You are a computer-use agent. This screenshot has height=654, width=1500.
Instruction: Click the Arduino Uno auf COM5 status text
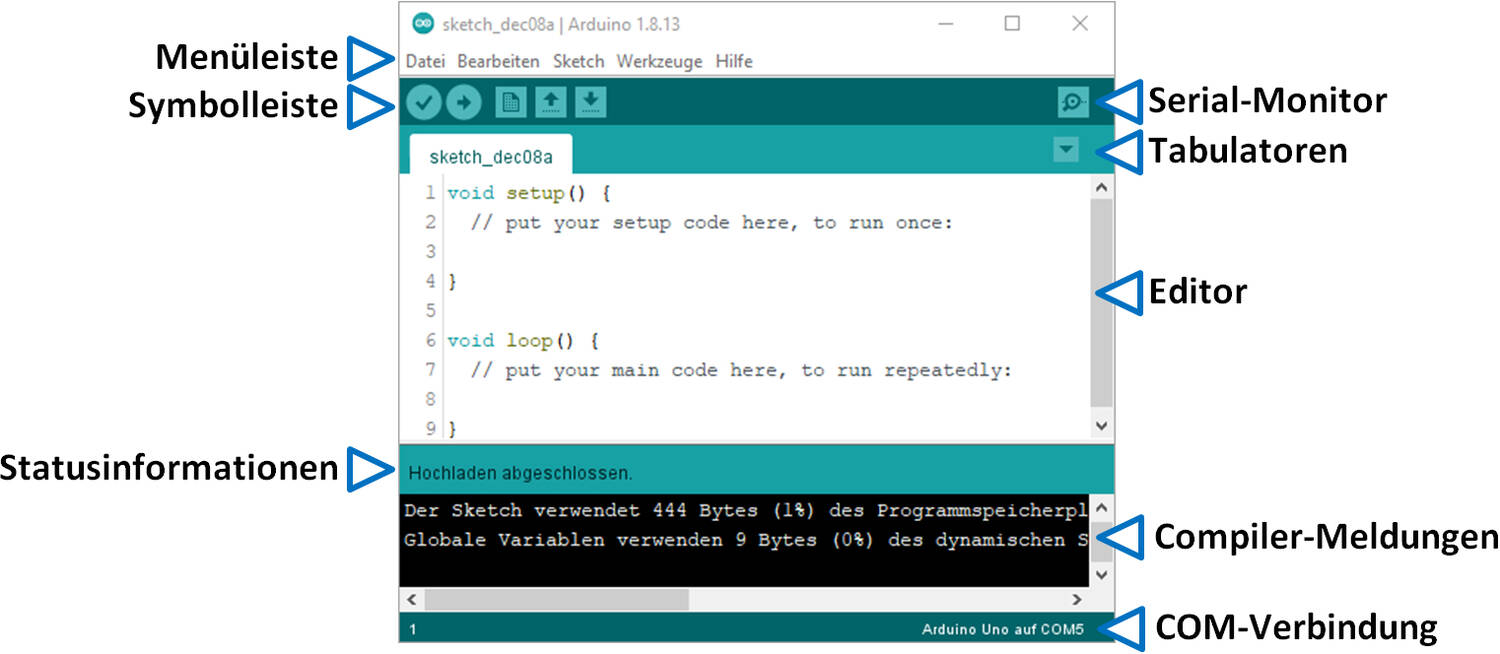point(1002,630)
